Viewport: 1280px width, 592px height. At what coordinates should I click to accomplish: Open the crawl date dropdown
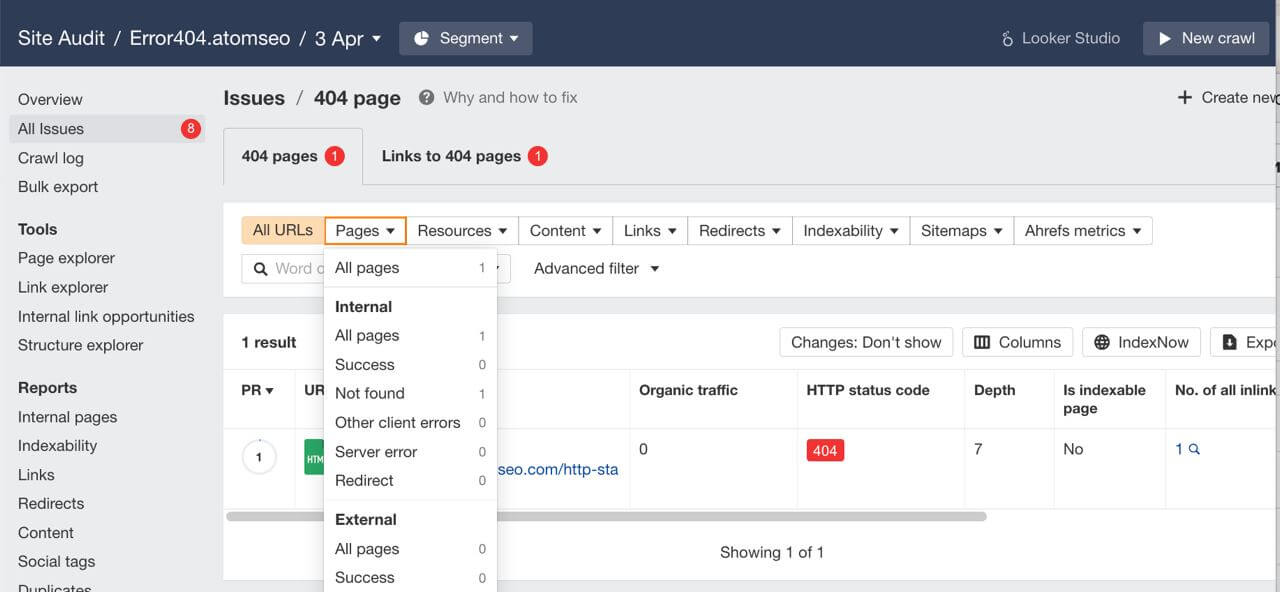[x=348, y=38]
